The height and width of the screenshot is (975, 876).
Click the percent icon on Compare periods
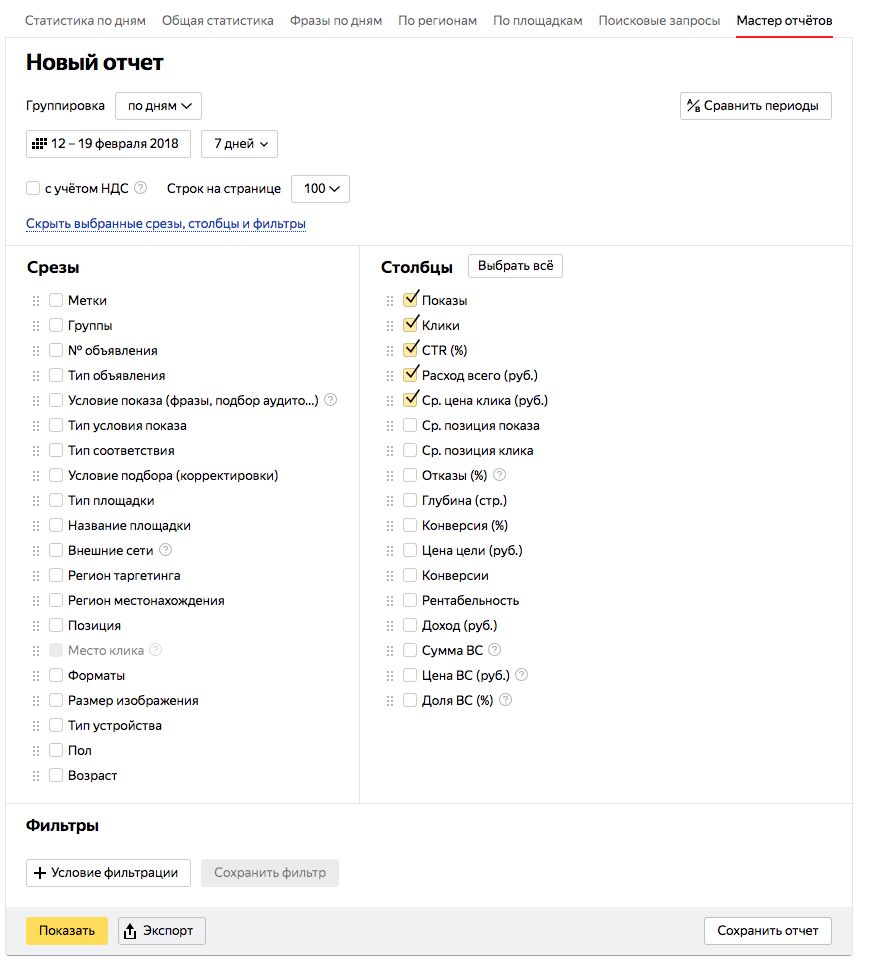pos(692,106)
